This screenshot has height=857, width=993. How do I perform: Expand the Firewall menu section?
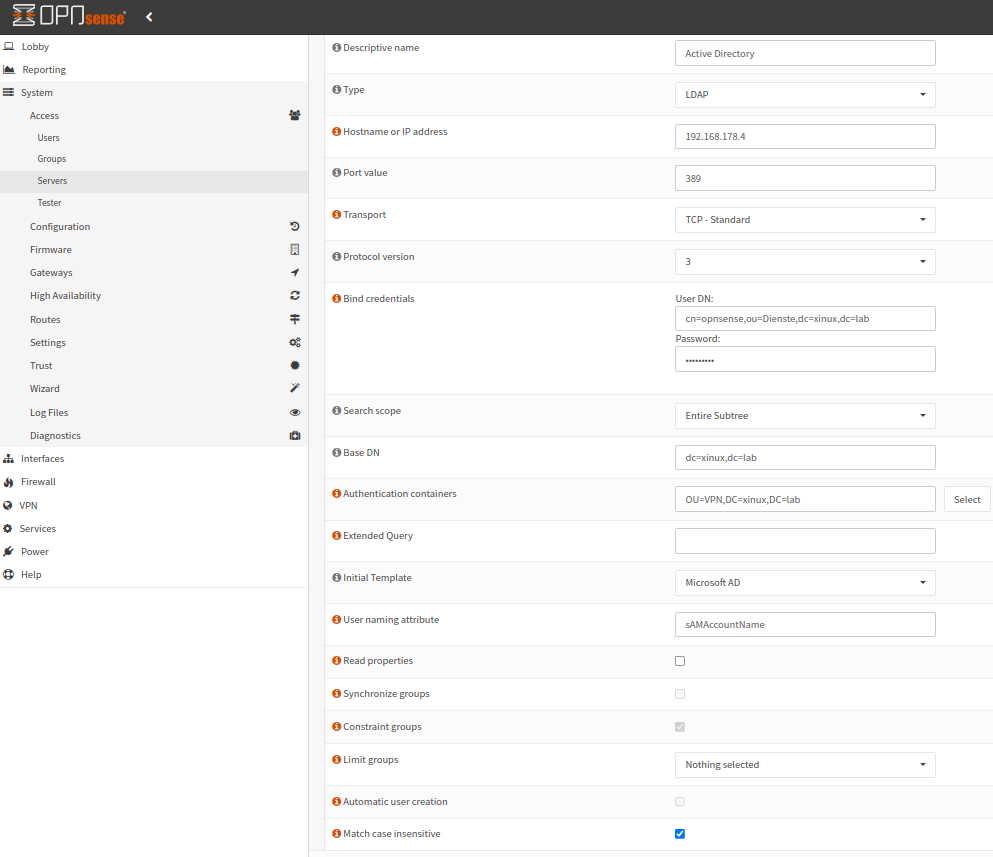point(38,482)
